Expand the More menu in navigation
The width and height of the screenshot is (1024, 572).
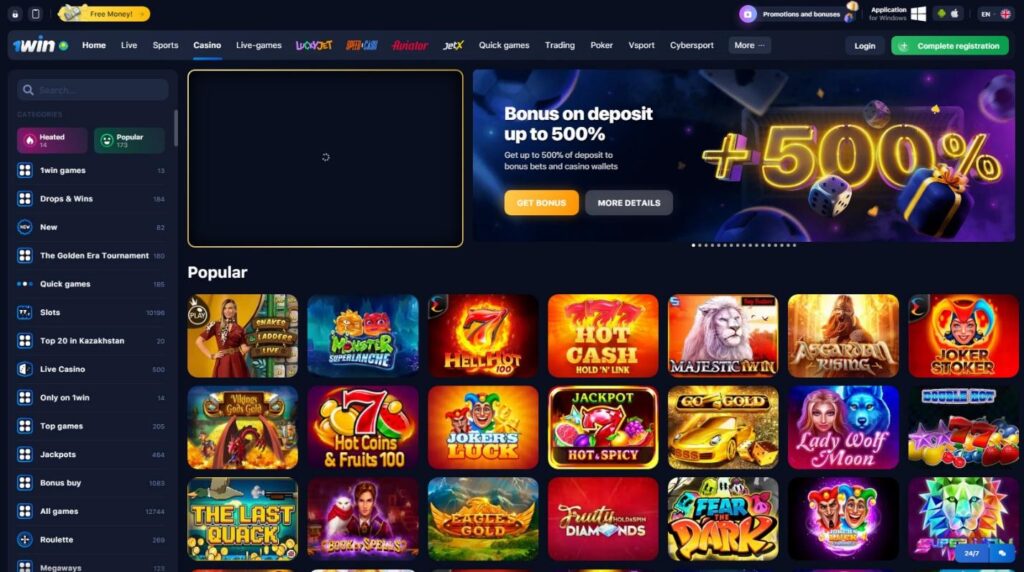[749, 45]
